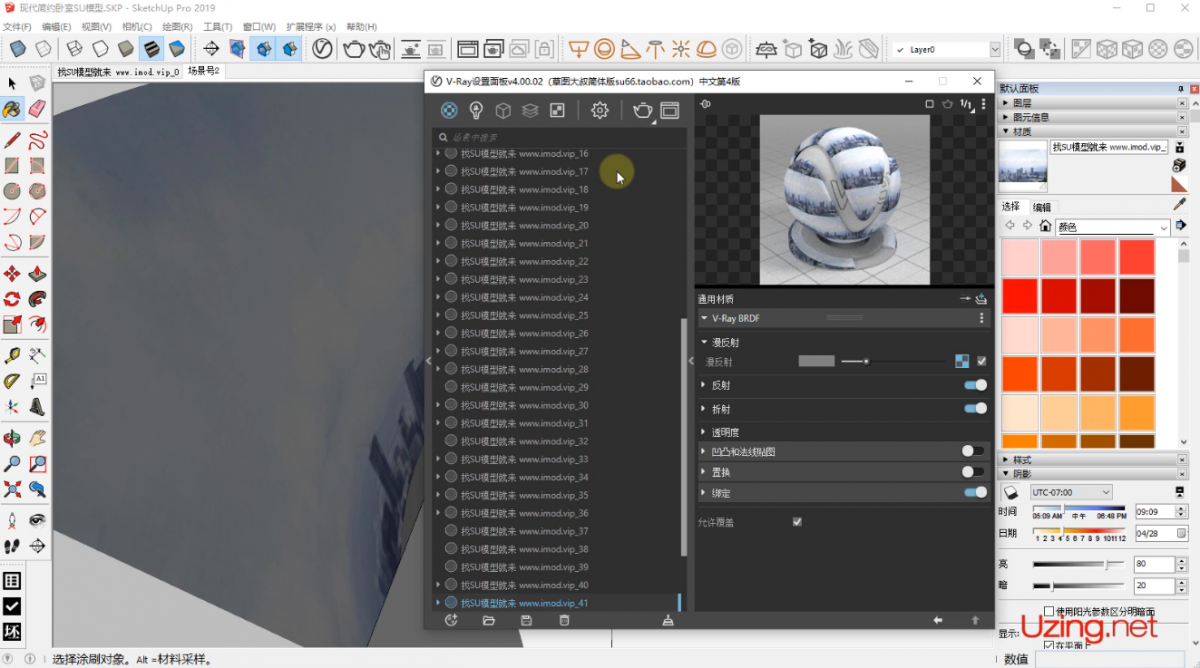This screenshot has height=668, width=1200.
Task: Enable the 置换 displacement switch
Action: coord(972,472)
